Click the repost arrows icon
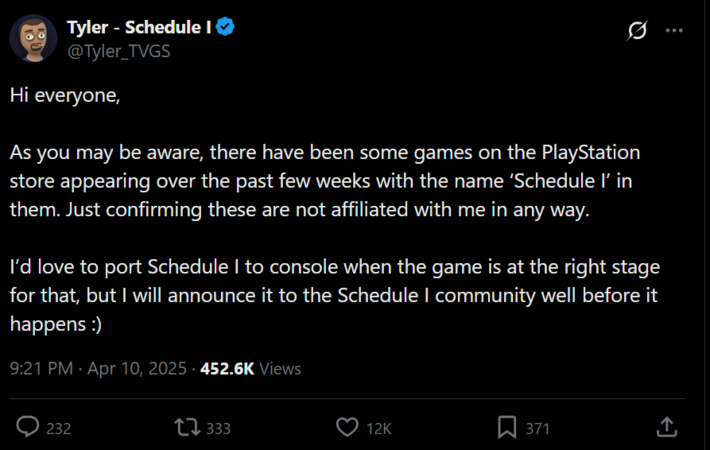This screenshot has height=450, width=710. 186,428
